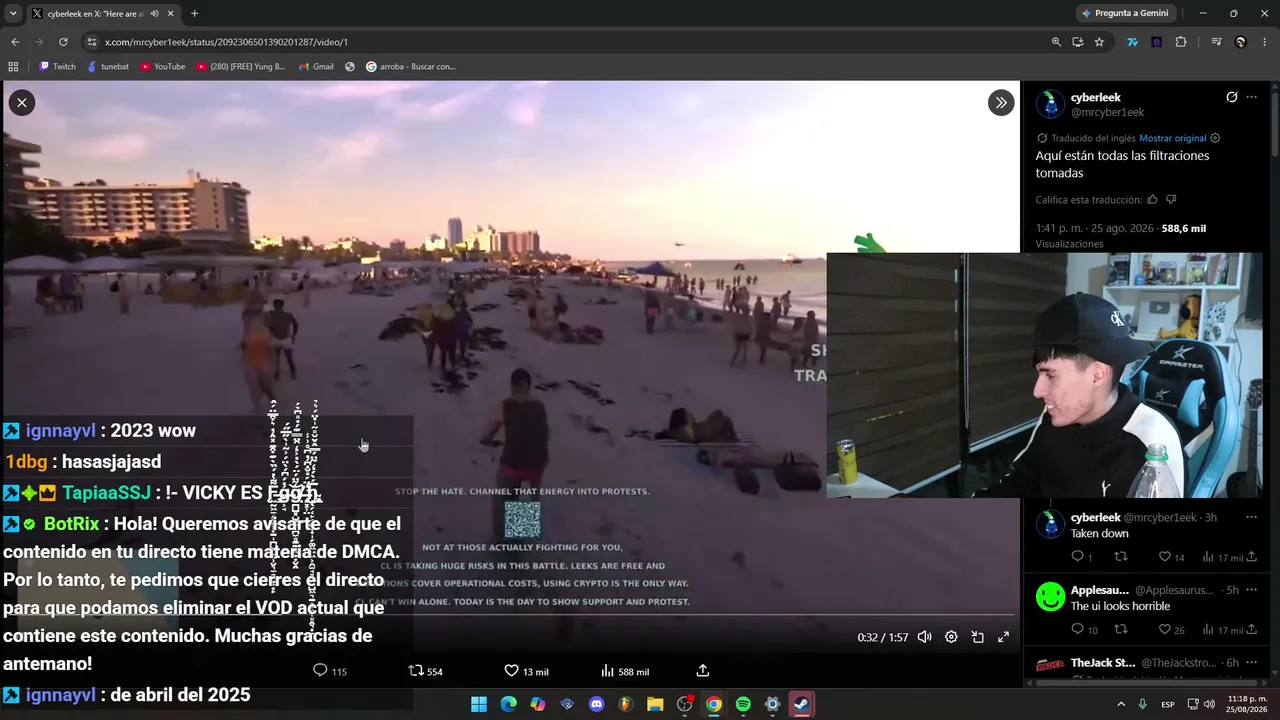Open cyberleek's profile avatar at the top
The width and height of the screenshot is (1280, 720).
point(1050,104)
